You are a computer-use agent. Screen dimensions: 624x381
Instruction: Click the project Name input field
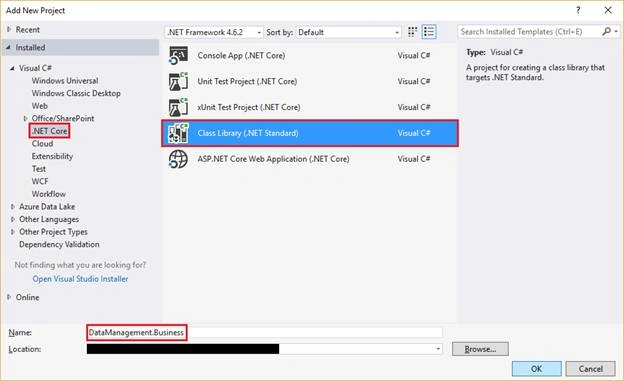(x=265, y=332)
